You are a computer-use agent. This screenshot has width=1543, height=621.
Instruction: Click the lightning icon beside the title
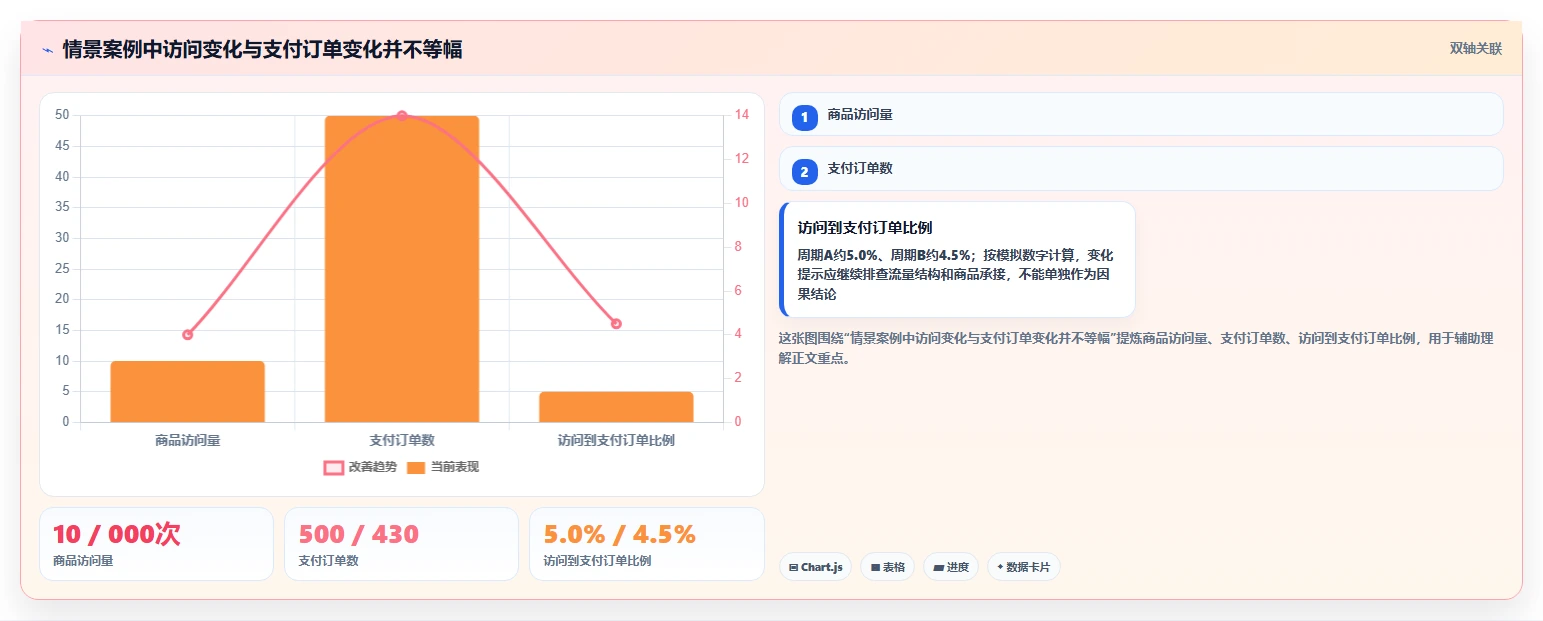[47, 49]
